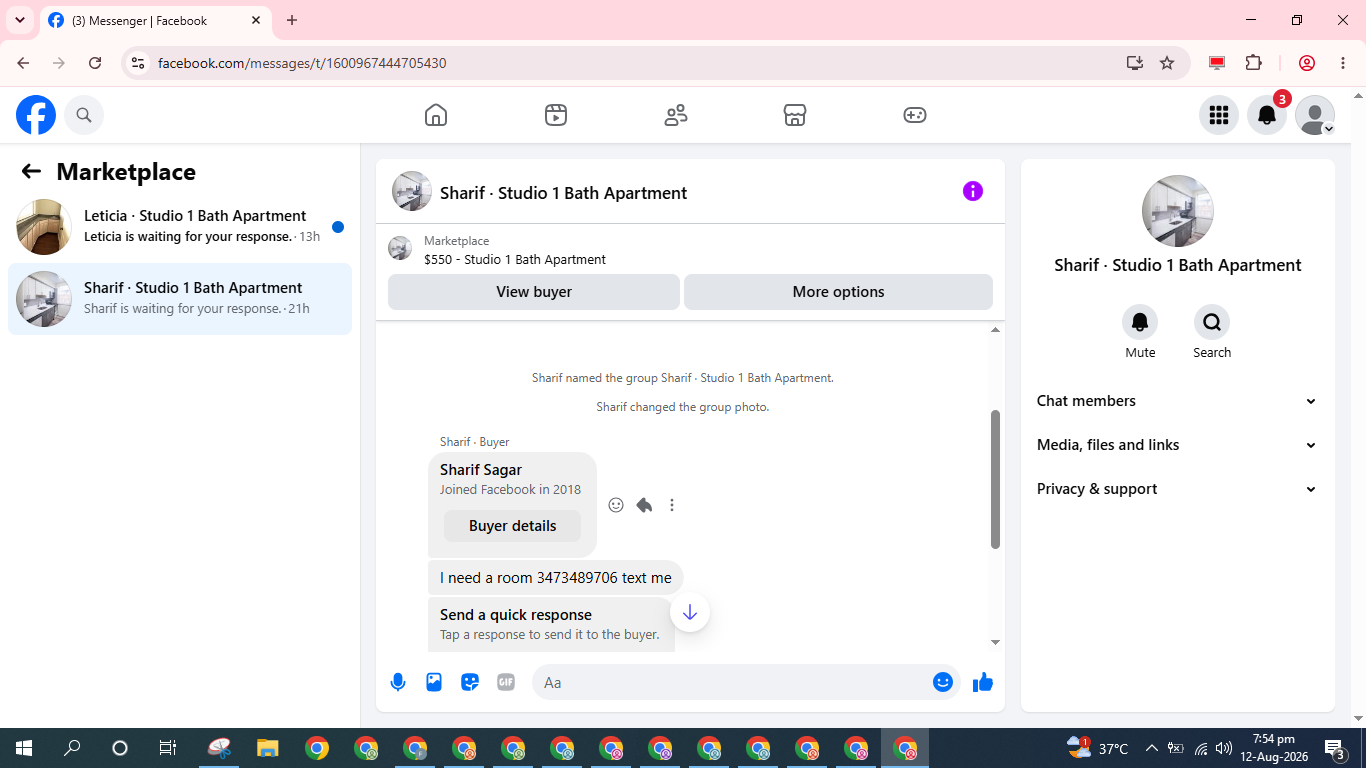The height and width of the screenshot is (768, 1366).
Task: Open Buyer details for Sharif Sagar
Action: pyautogui.click(x=512, y=526)
